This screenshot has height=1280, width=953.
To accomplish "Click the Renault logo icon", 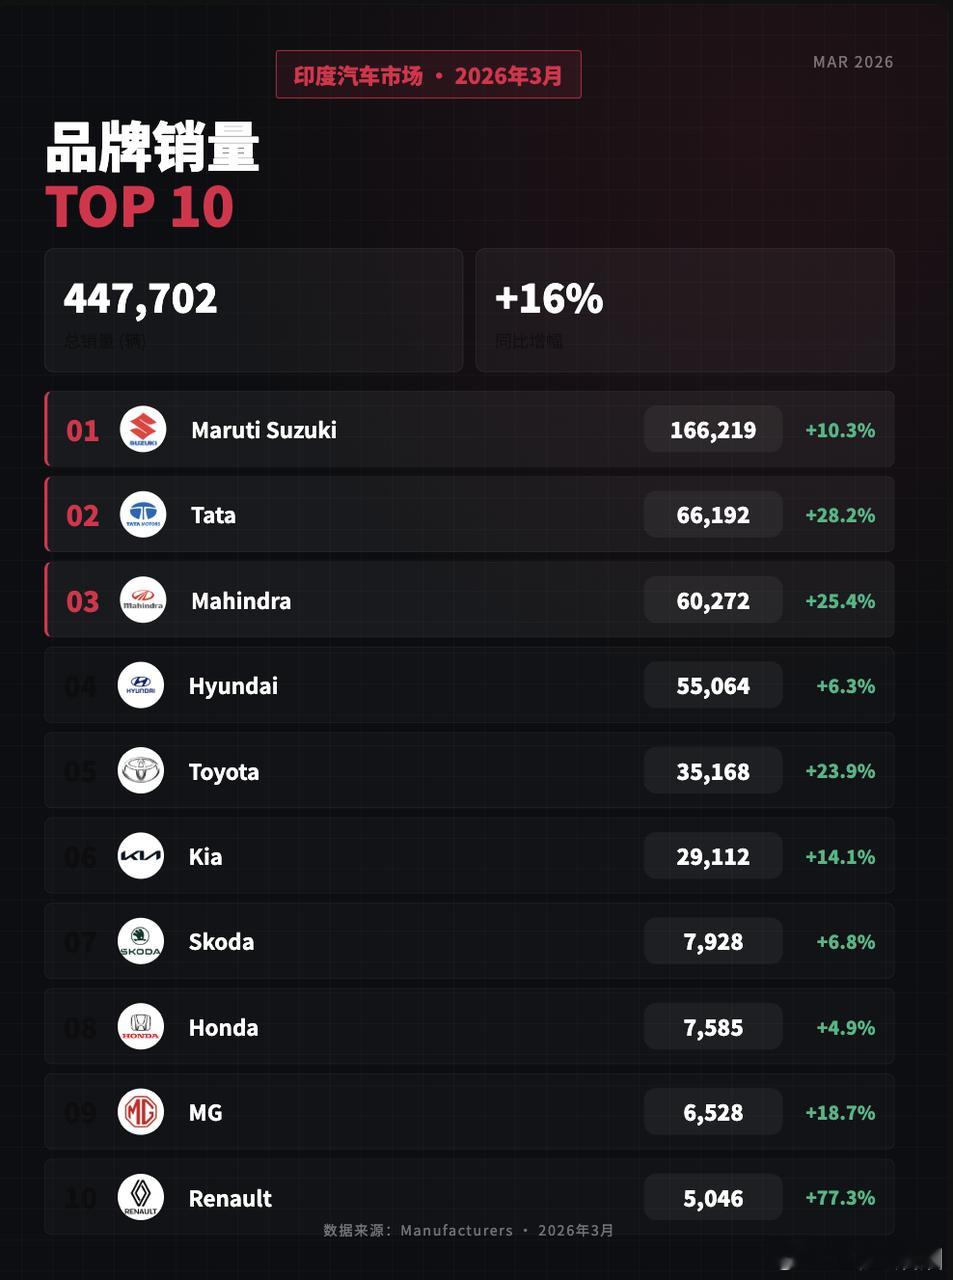I will coord(141,1197).
